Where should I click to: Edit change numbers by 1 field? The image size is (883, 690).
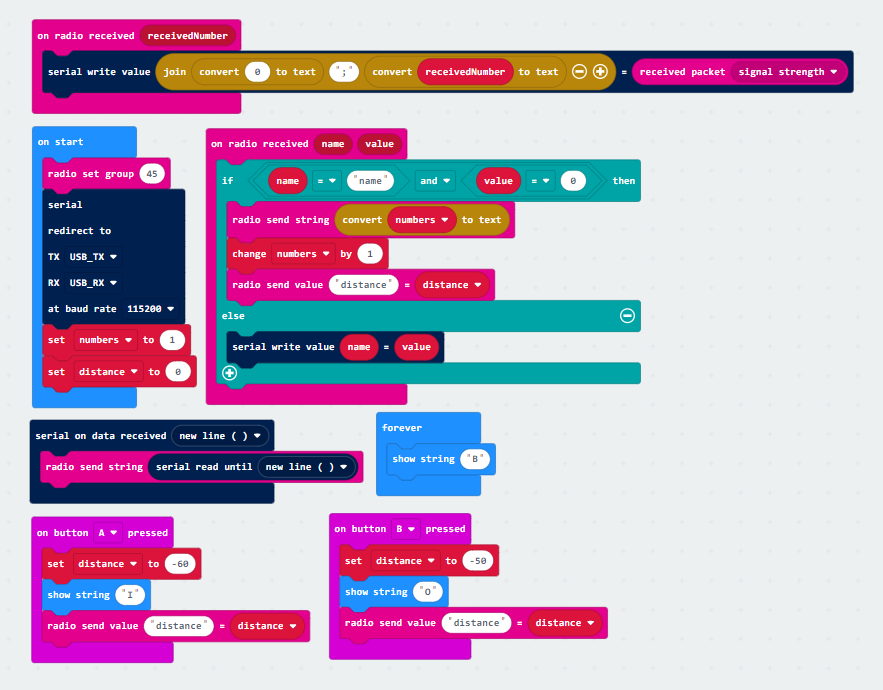point(370,254)
